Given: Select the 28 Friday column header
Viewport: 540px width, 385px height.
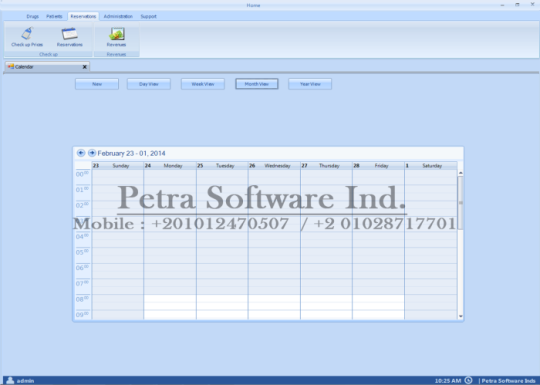Looking at the screenshot, I should (378, 166).
